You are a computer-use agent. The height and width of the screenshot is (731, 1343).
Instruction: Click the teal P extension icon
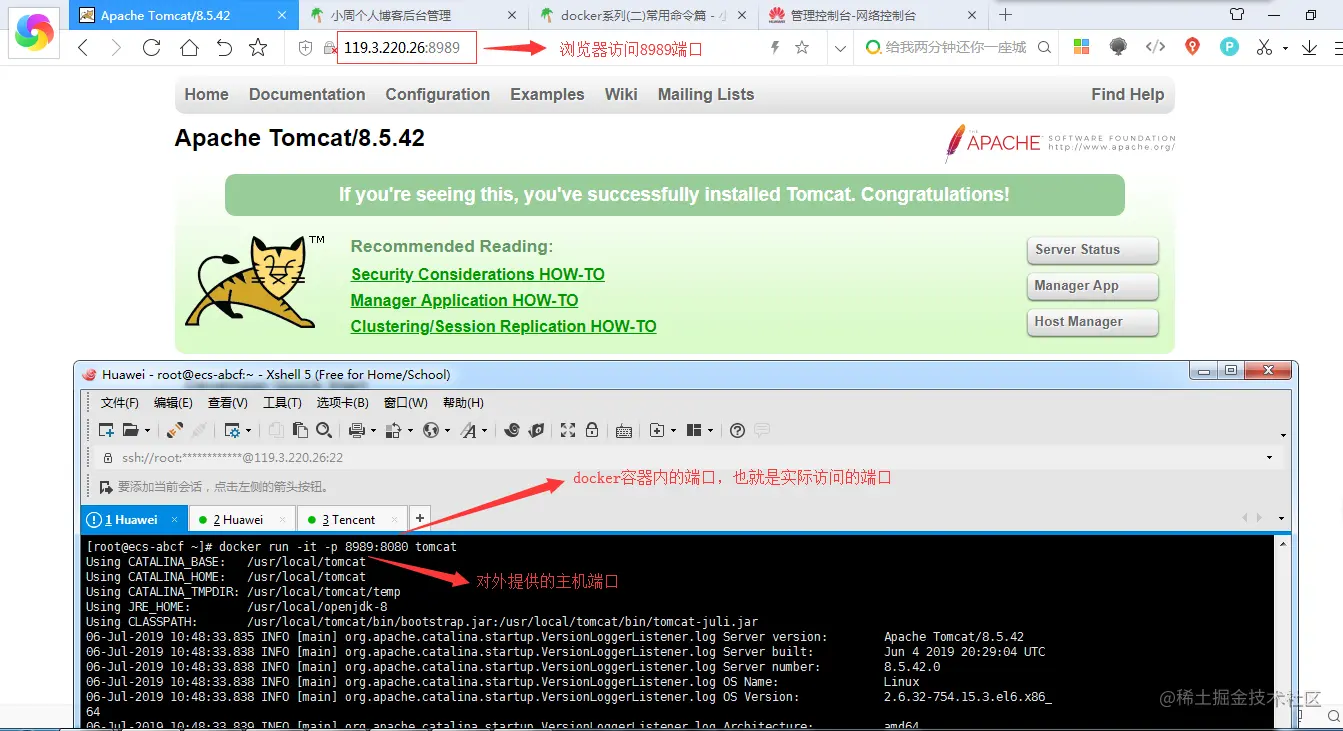click(1229, 47)
